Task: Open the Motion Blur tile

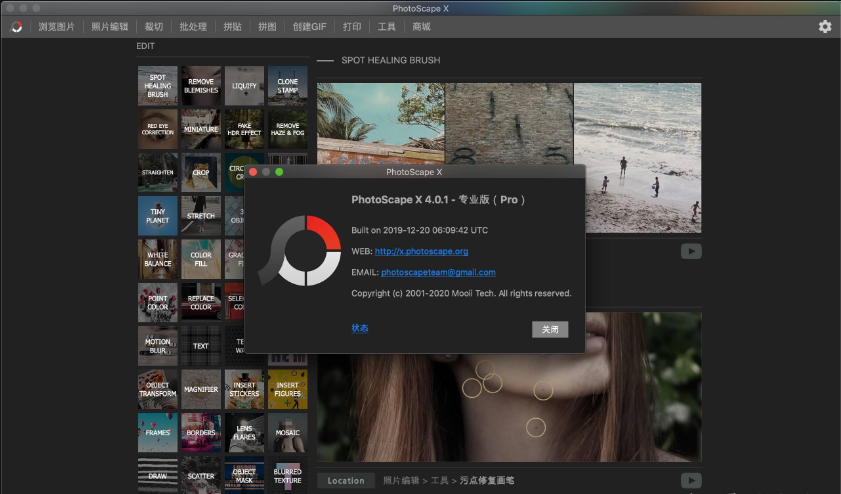Action: point(158,346)
